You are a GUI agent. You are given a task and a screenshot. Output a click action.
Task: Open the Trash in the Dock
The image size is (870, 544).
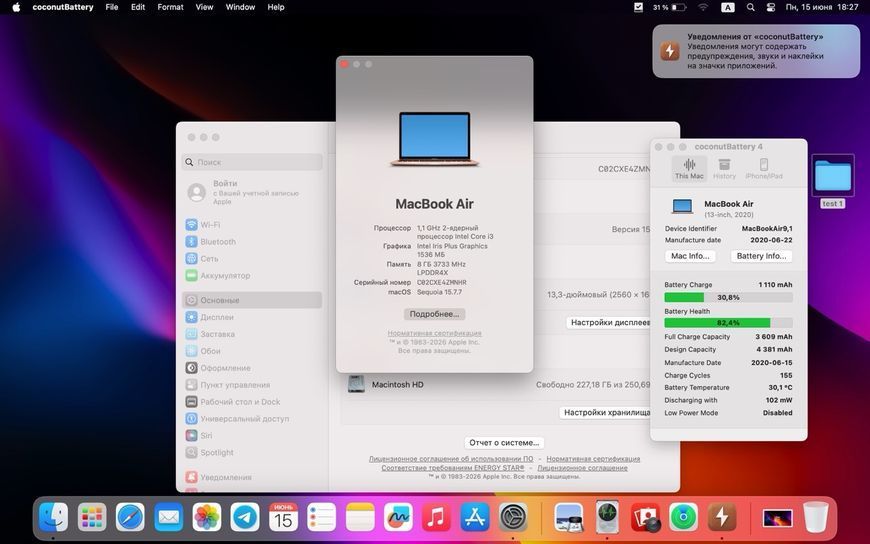(816, 517)
